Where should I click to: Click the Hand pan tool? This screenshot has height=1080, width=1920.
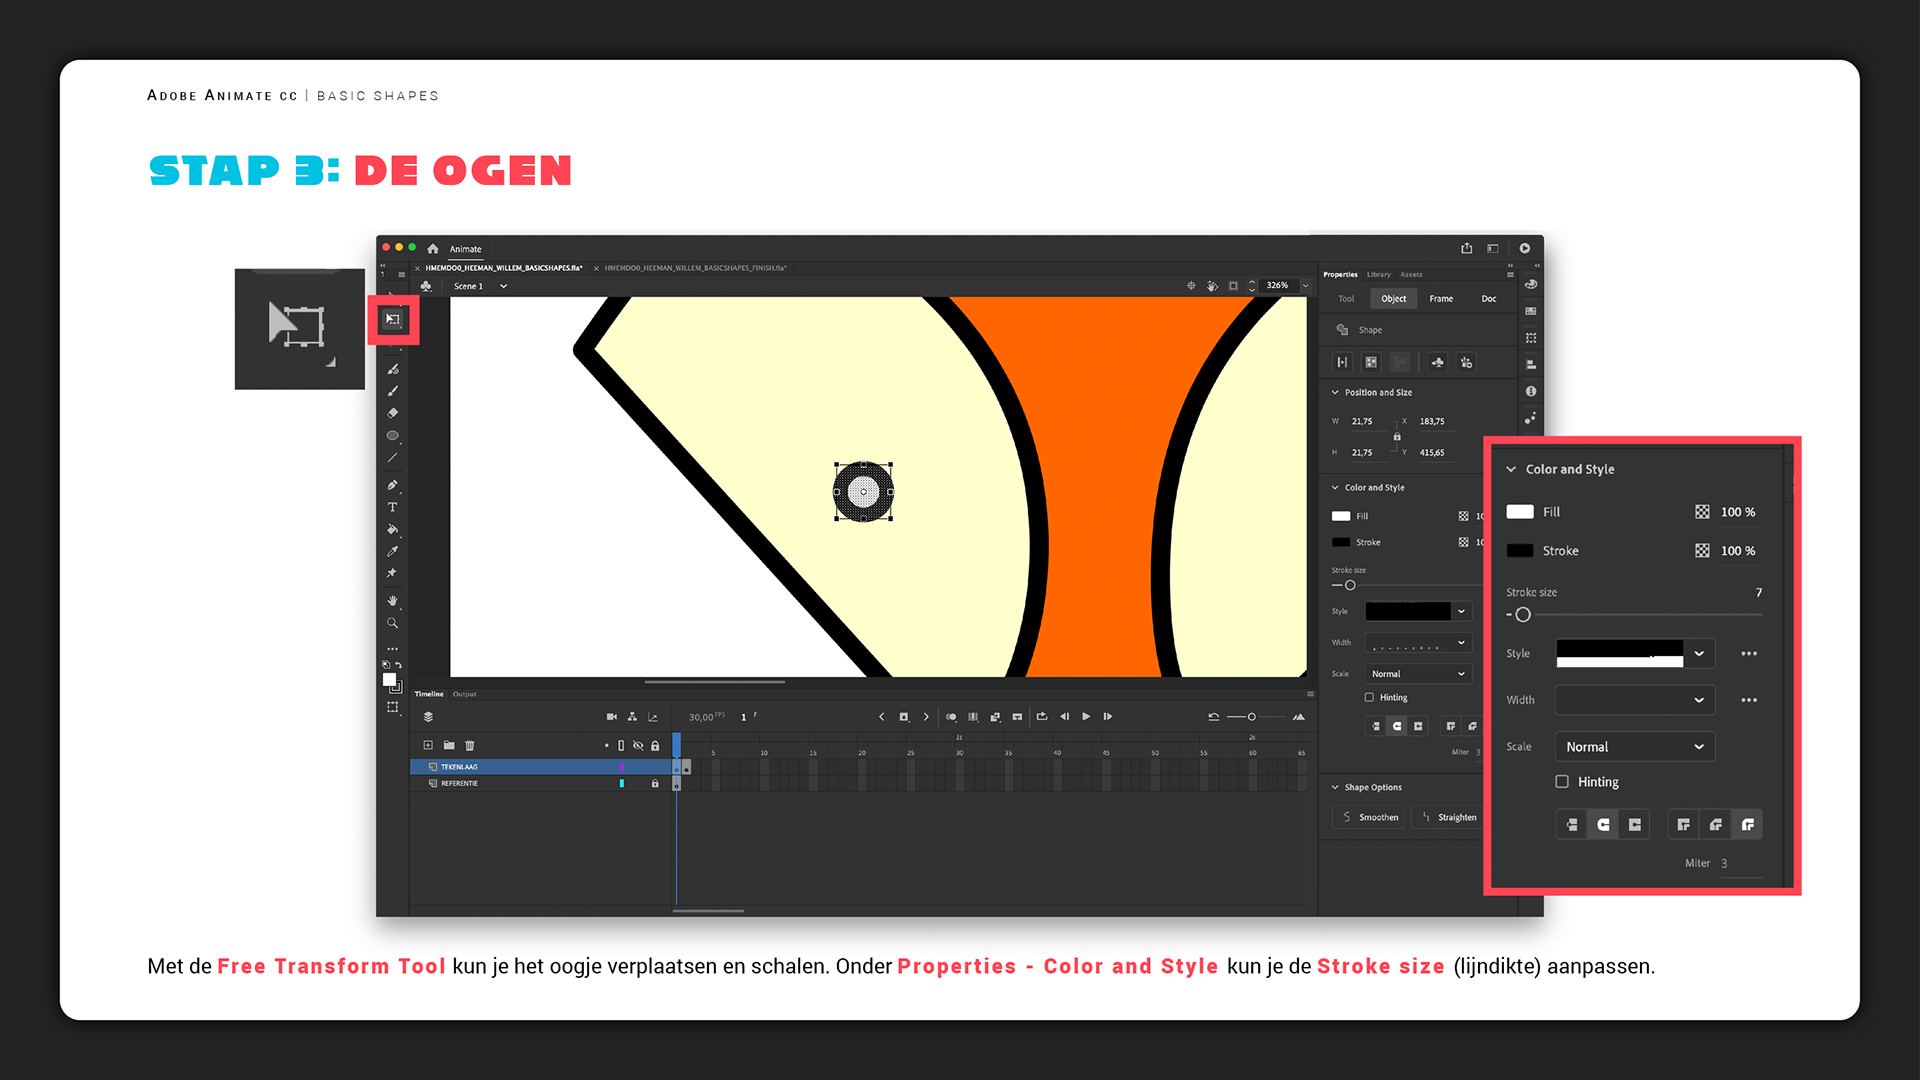point(393,600)
